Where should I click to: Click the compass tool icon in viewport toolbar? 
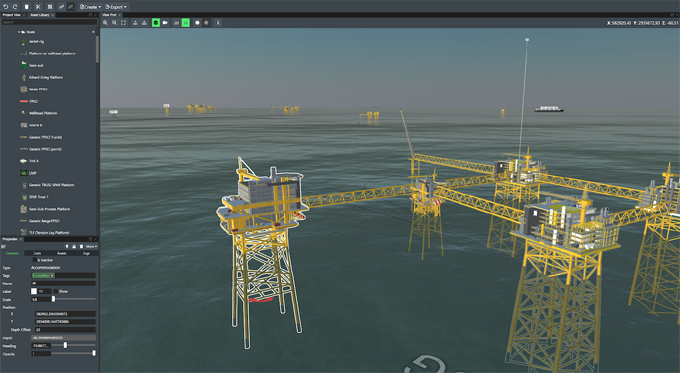pyautogui.click(x=218, y=23)
